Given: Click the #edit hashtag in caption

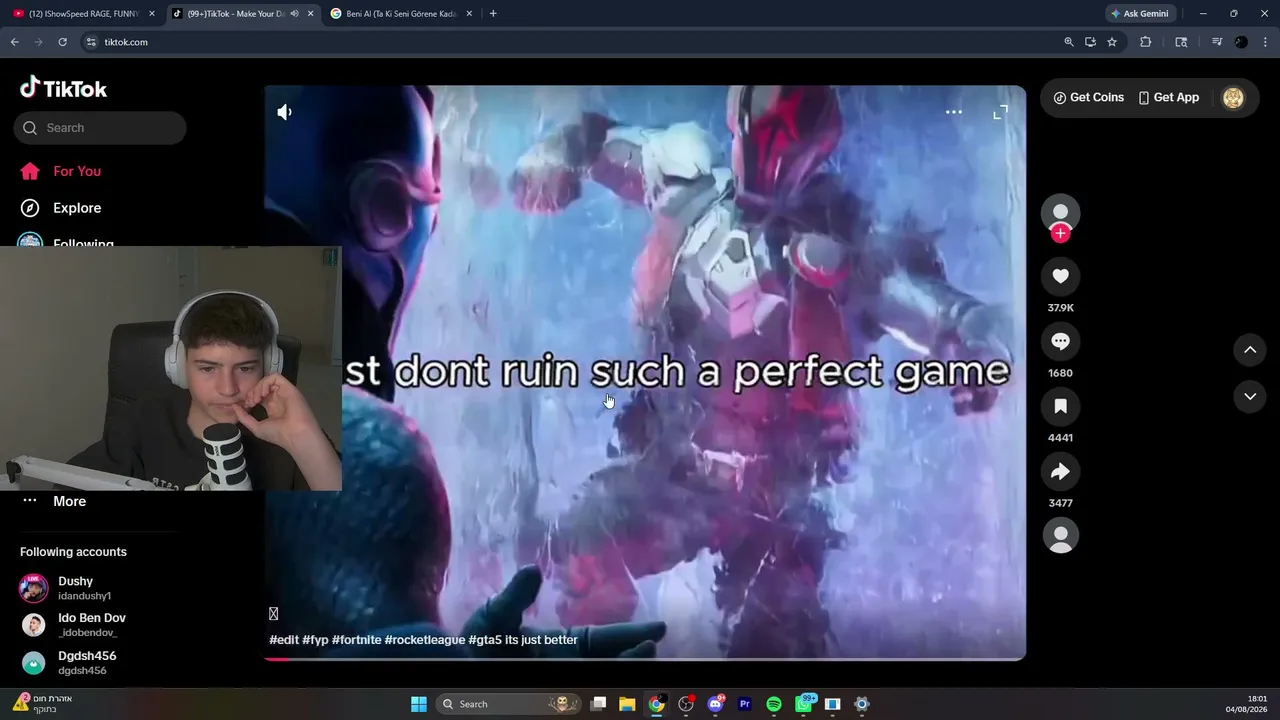Looking at the screenshot, I should [284, 640].
